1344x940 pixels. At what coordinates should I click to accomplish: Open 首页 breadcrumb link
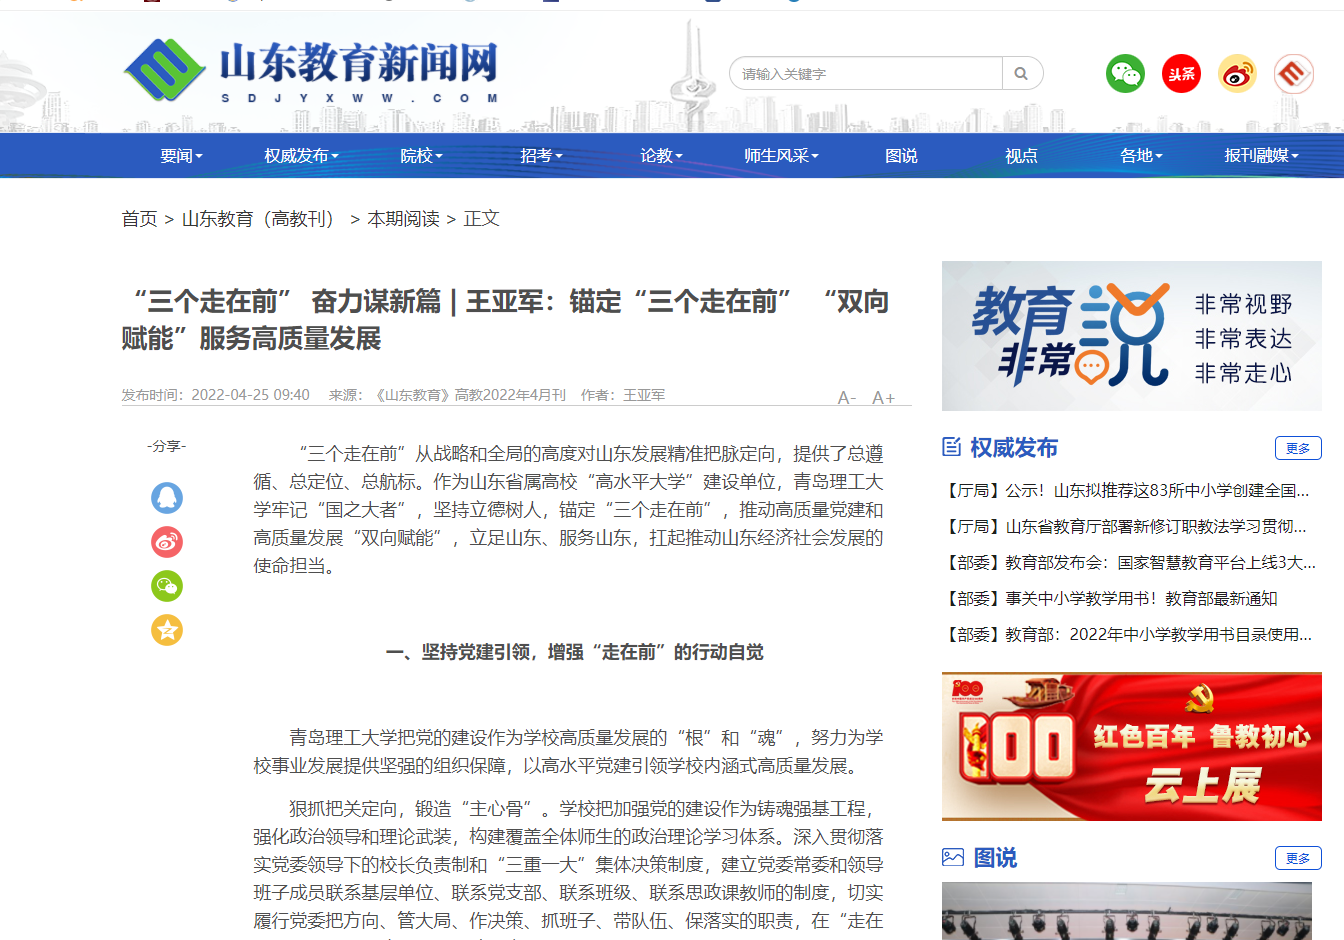coord(139,219)
